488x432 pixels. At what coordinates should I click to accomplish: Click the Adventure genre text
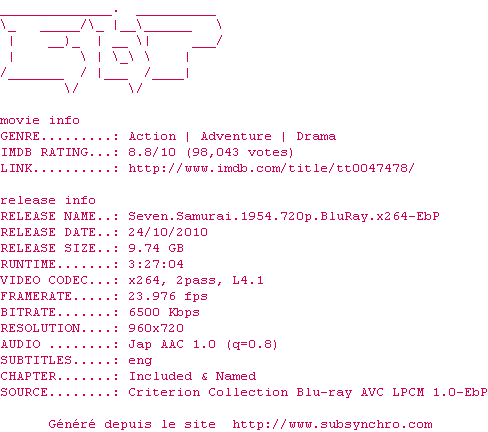(x=236, y=136)
